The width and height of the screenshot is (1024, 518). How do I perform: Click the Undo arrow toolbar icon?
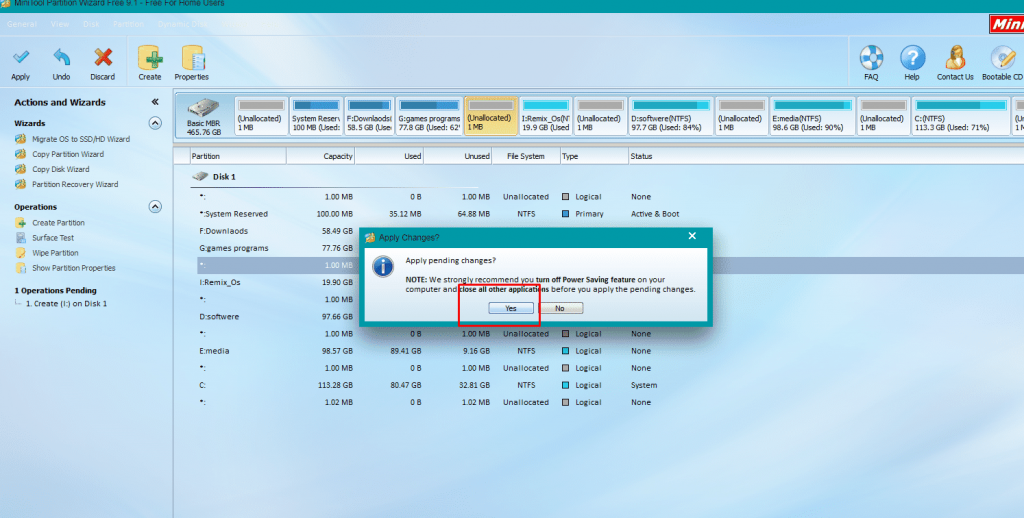click(61, 58)
